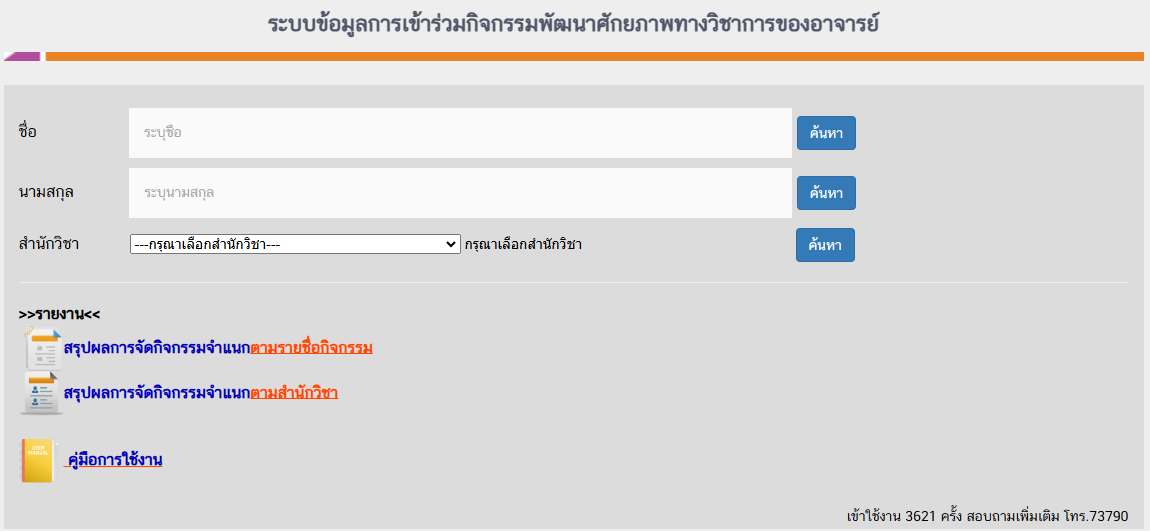Open the report-by-school person document icon
1150x531 pixels.
(x=42, y=393)
